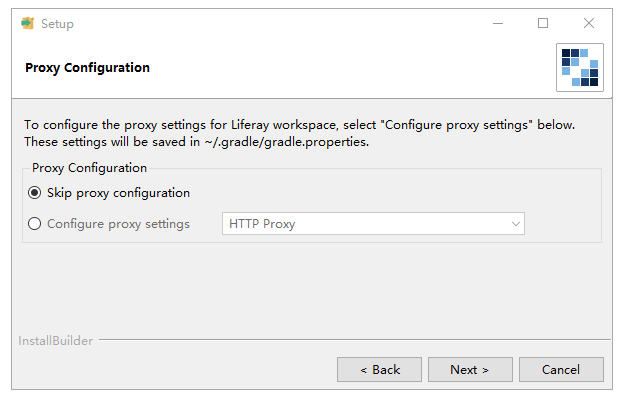Enable the Configure proxy settings radio button
Image resolution: width=626 pixels, height=400 pixels.
[x=35, y=224]
